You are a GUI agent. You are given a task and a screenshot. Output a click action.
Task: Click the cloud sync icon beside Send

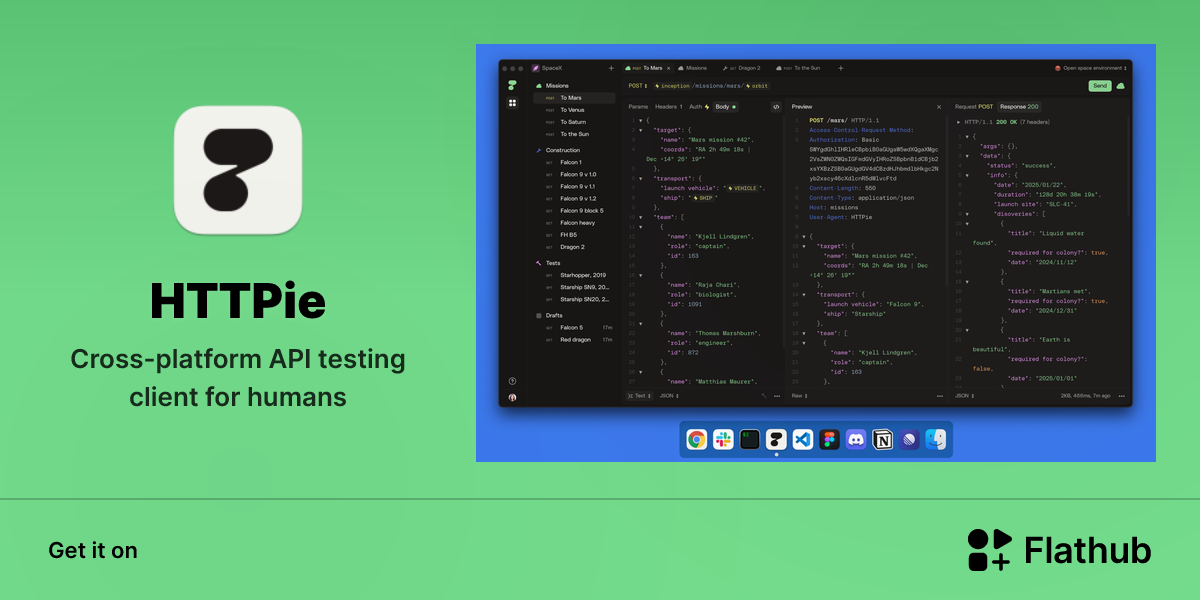(x=1120, y=86)
